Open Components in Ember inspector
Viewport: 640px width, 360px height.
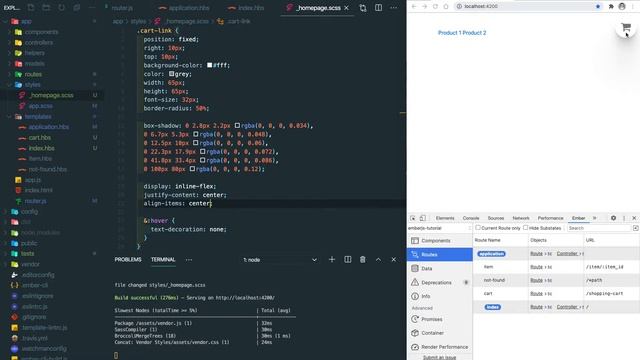[440, 241]
